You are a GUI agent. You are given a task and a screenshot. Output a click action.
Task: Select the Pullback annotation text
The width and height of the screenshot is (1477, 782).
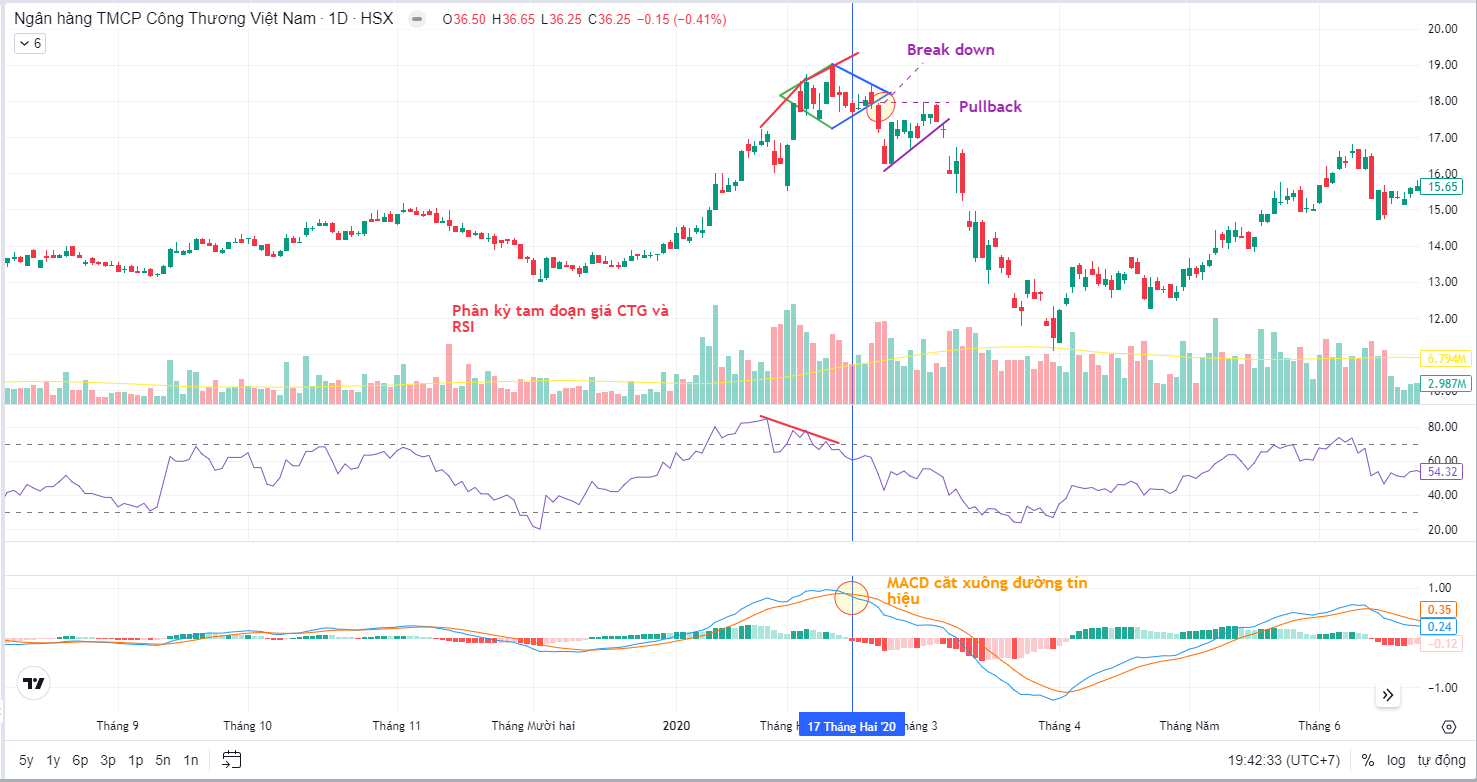click(x=990, y=106)
